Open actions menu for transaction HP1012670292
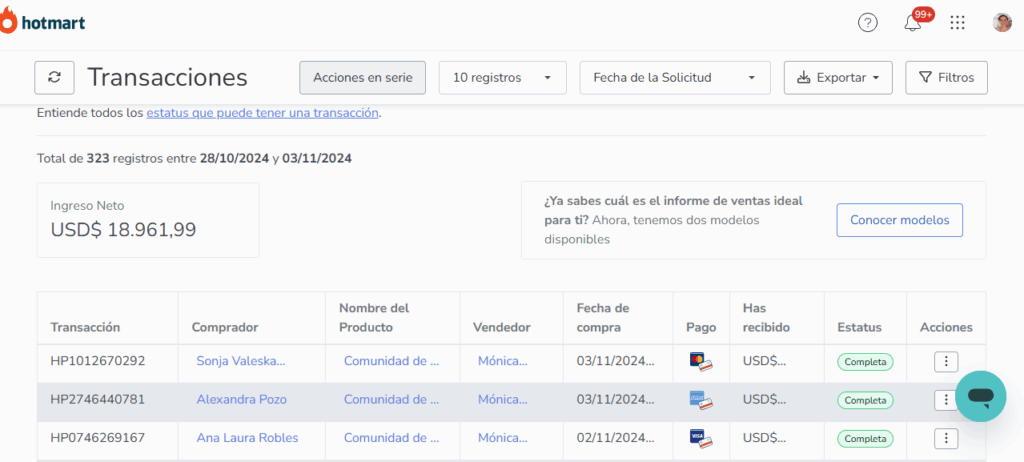 [946, 361]
